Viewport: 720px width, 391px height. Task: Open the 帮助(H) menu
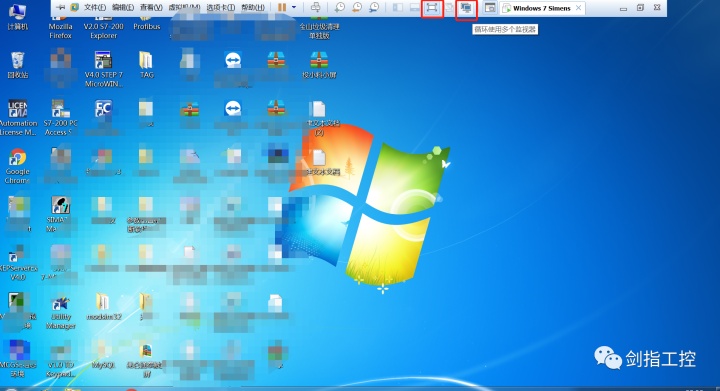[253, 7]
